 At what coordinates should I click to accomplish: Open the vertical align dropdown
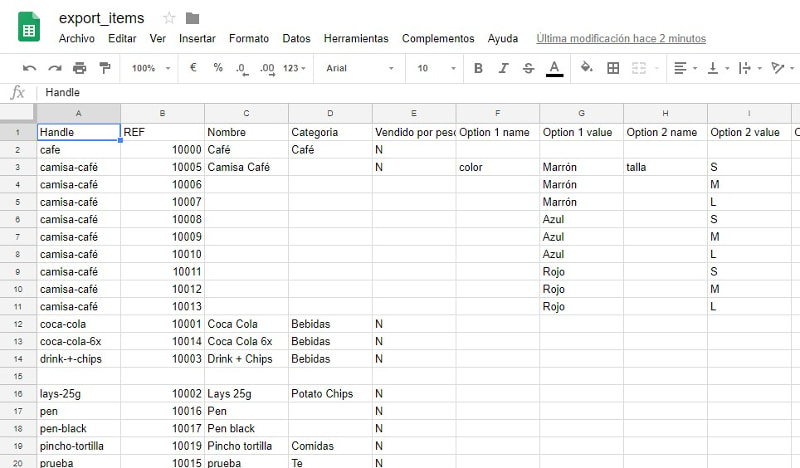coord(718,68)
